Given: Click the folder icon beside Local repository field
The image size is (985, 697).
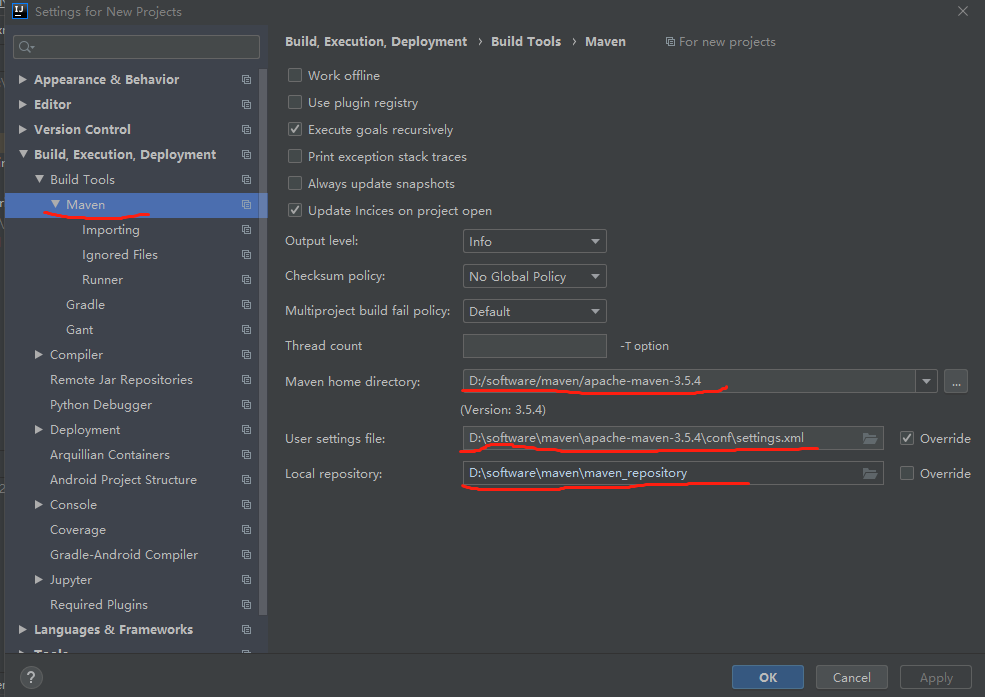Looking at the screenshot, I should pyautogui.click(x=869, y=473).
